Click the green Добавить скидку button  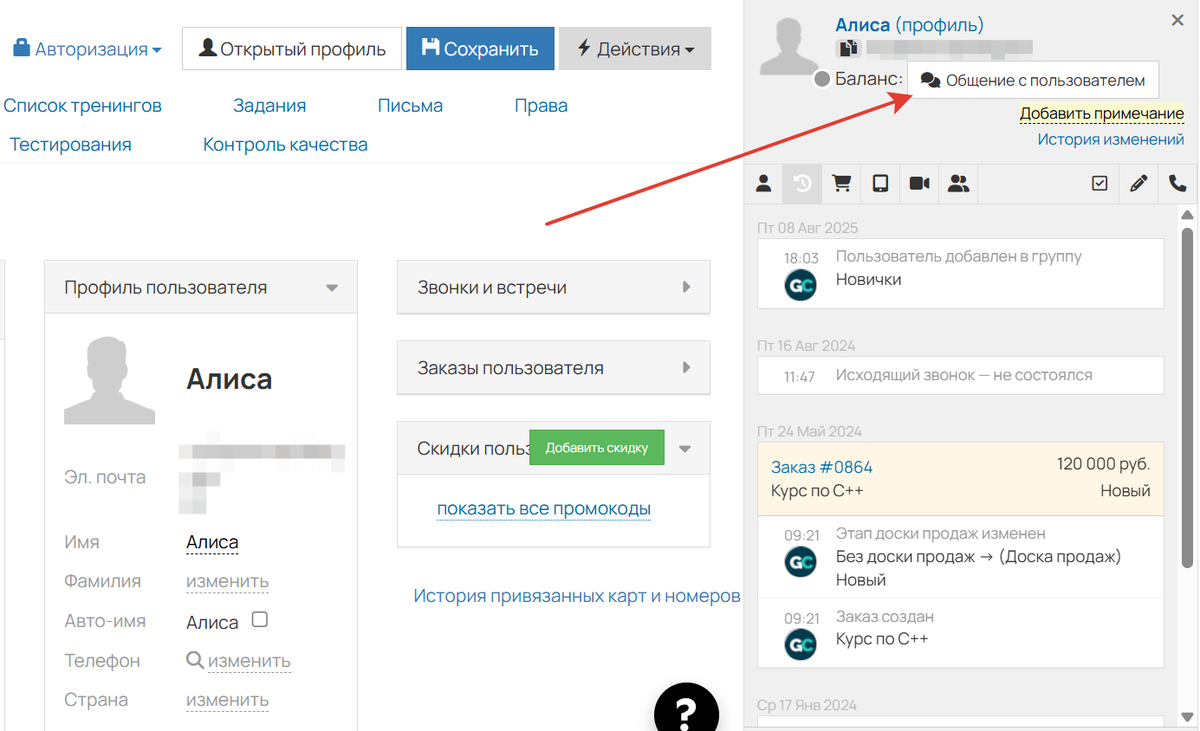pos(596,448)
